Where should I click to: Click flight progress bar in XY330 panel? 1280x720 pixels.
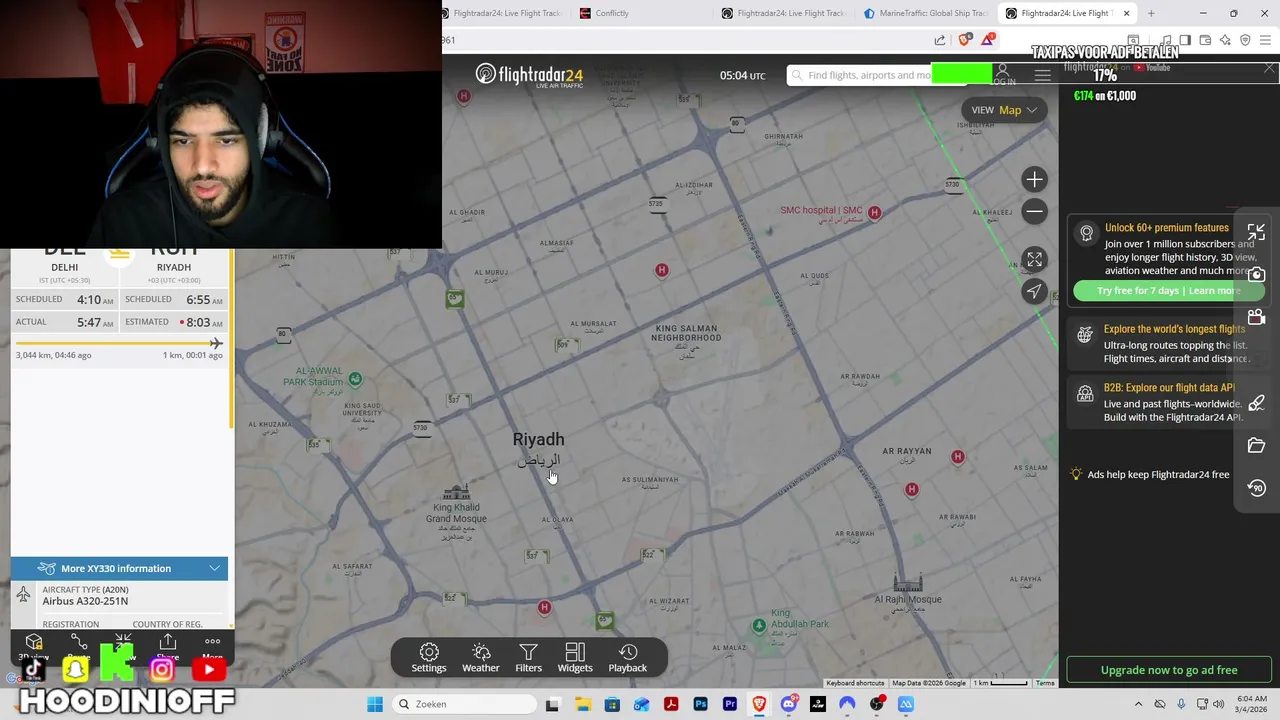(119, 343)
